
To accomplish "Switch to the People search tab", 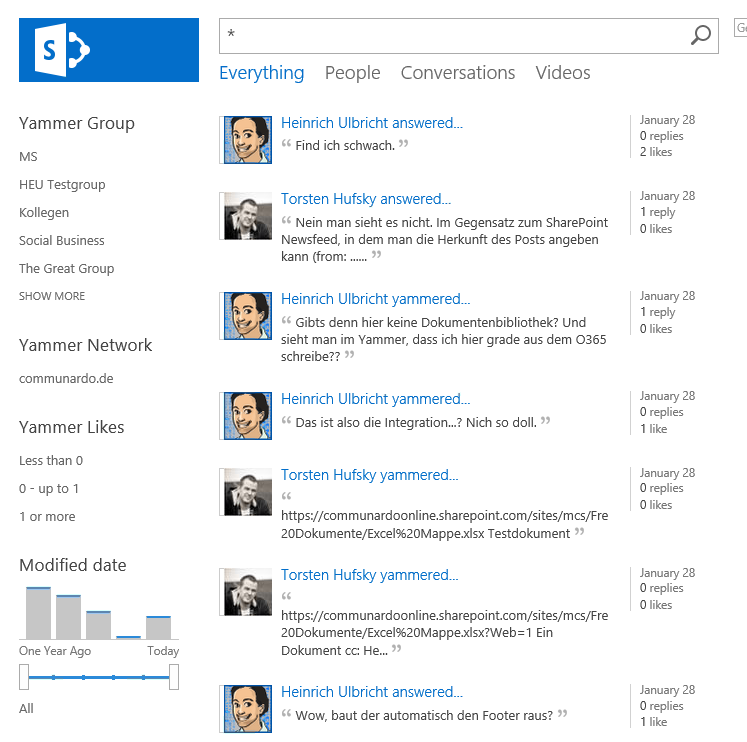I will coord(353,73).
